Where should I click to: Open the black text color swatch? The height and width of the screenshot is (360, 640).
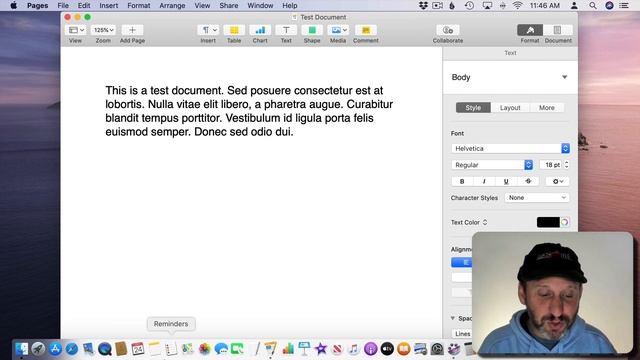[548, 222]
